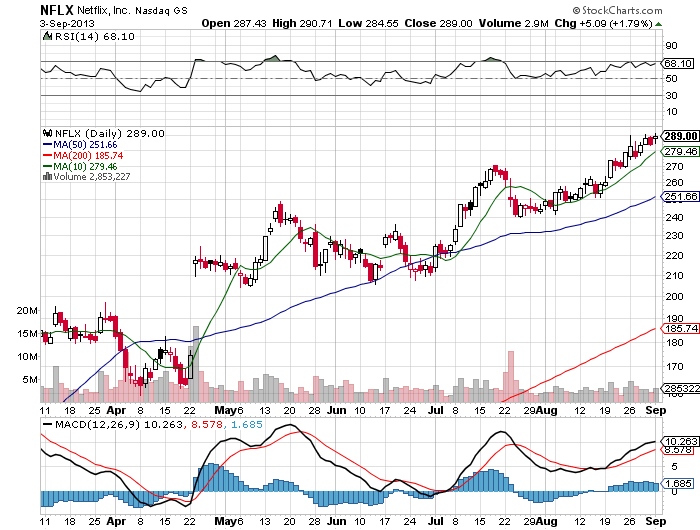Screen dimensions: 700x530
Task: Click the 'Volume 2.9M' header value
Action: coord(513,23)
